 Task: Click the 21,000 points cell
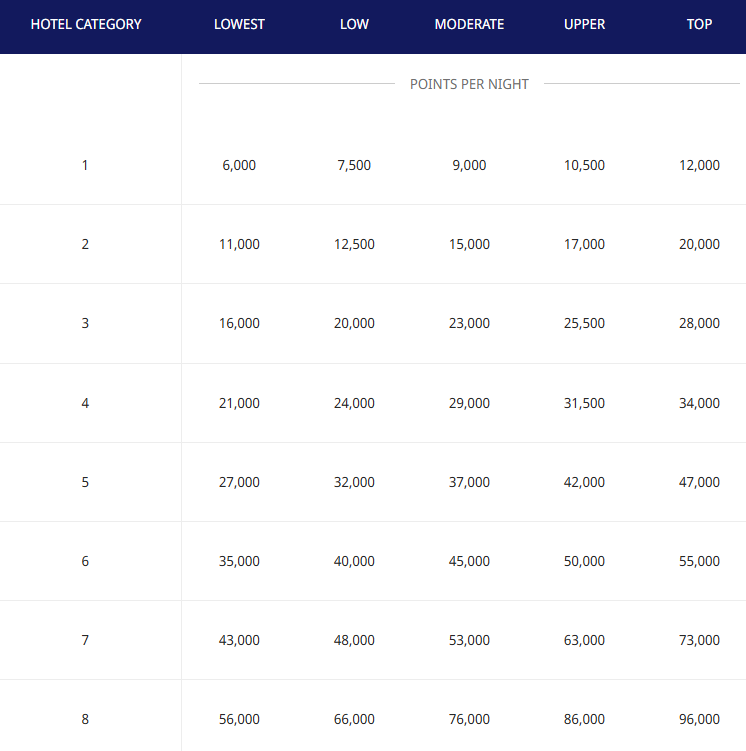tap(239, 403)
